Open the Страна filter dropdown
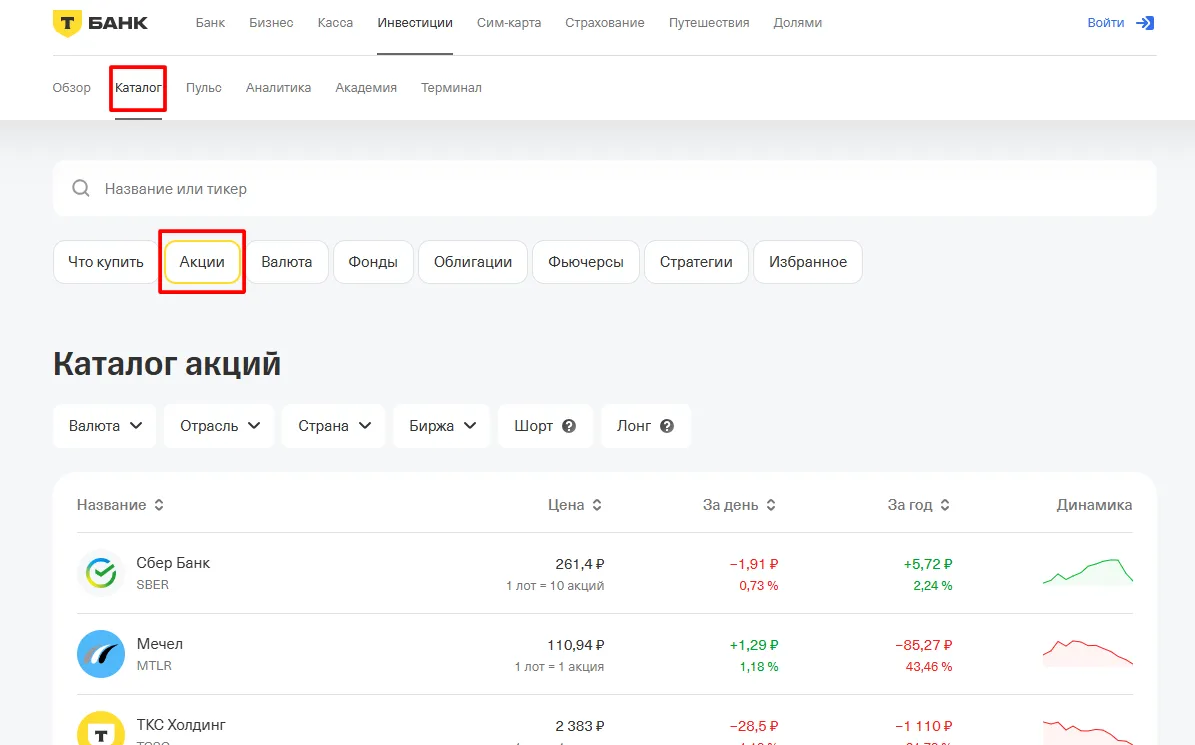The width and height of the screenshot is (1195, 745). (333, 425)
